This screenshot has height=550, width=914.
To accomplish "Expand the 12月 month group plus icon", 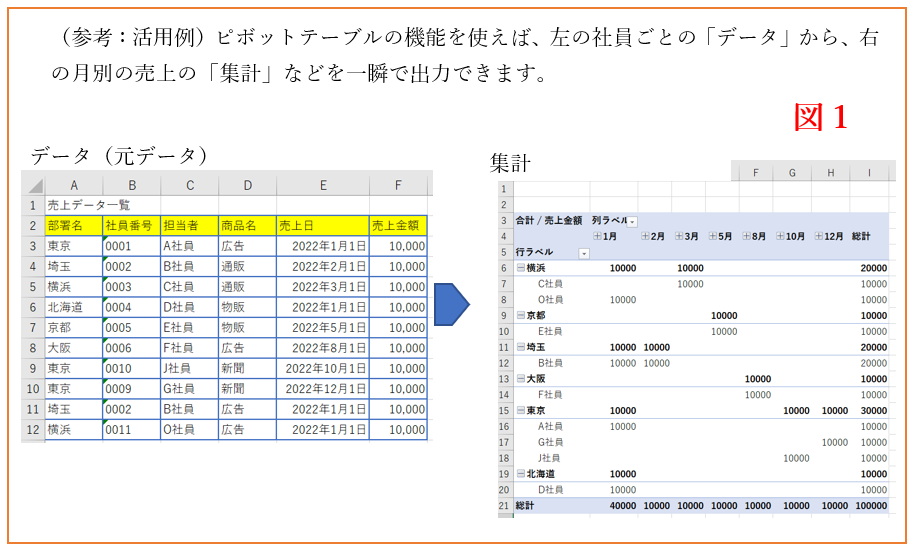I will 820,236.
